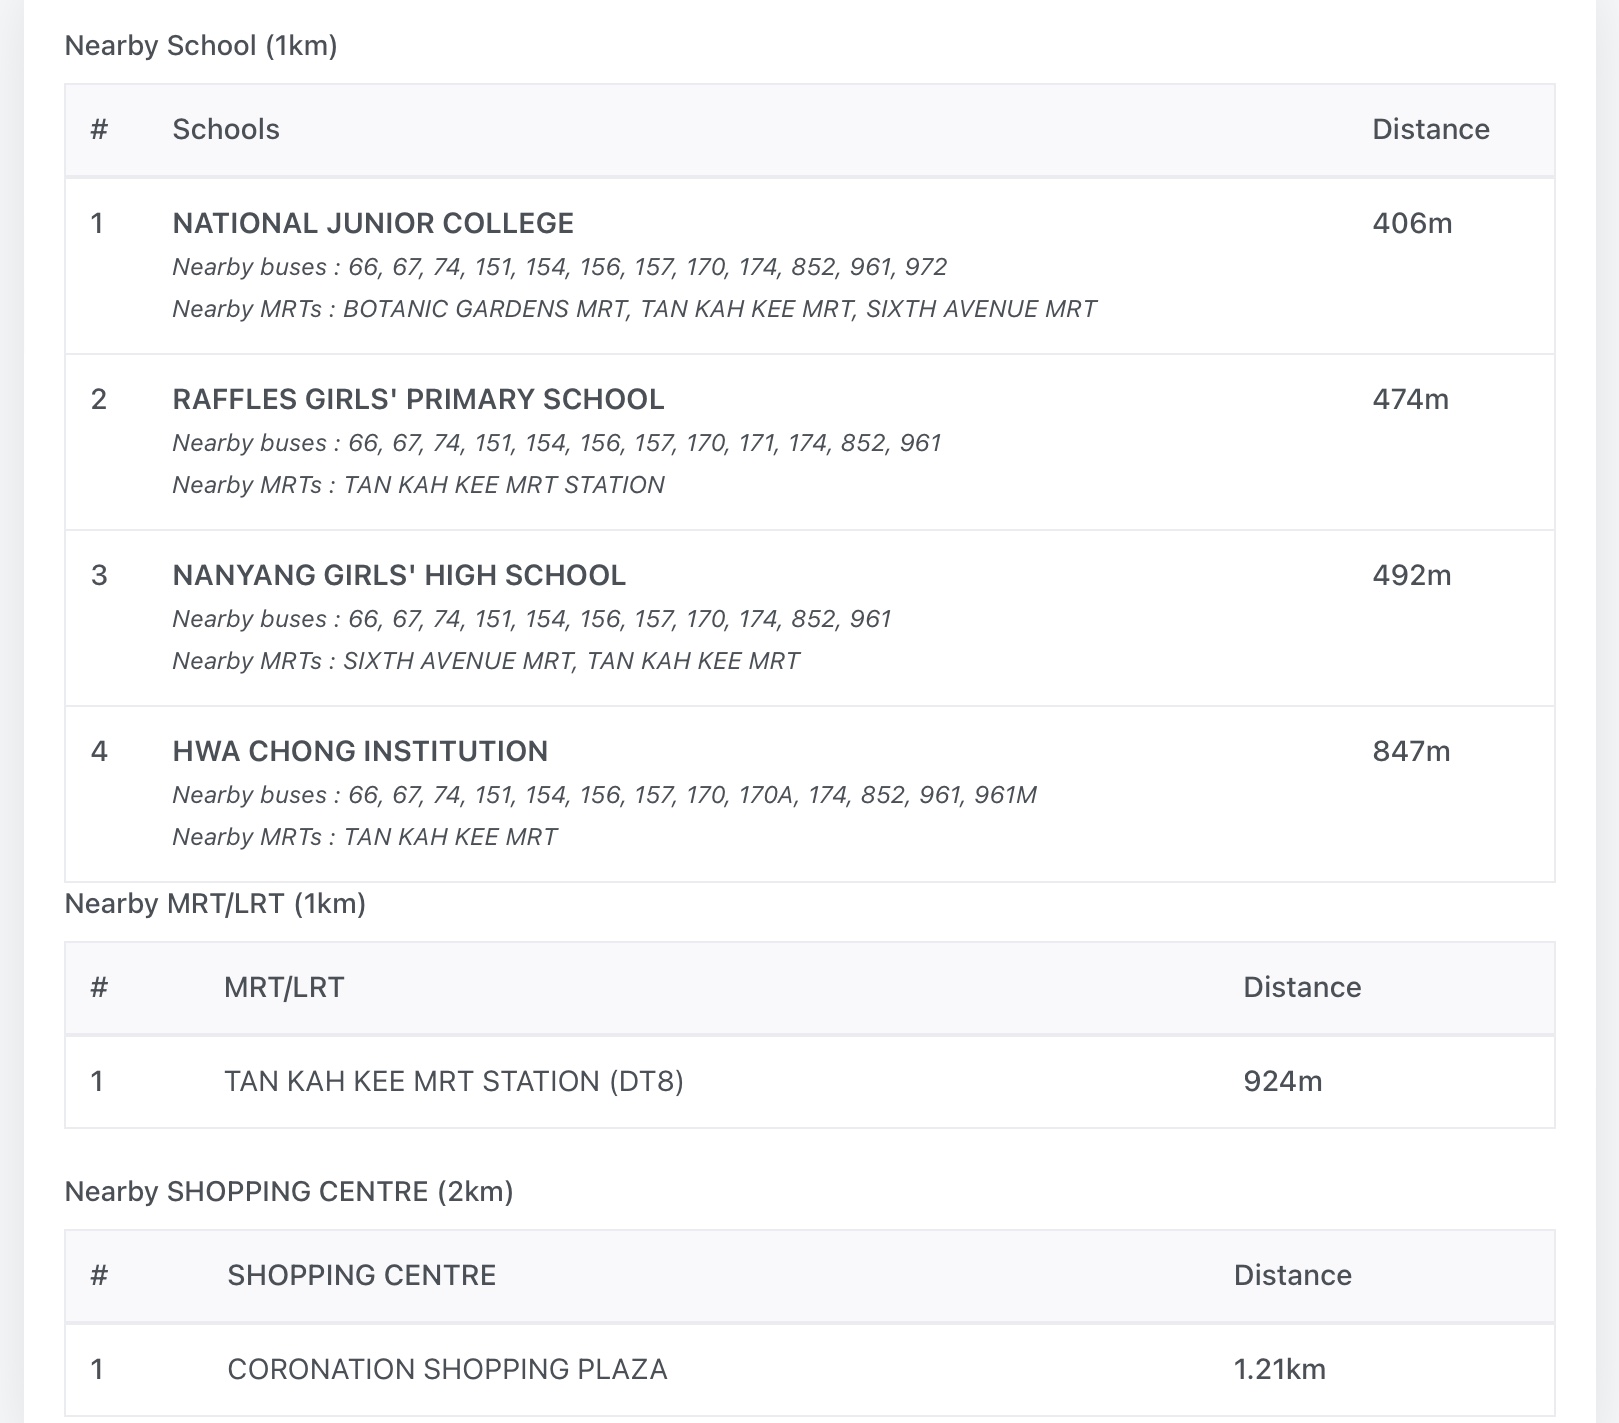Select Coronation Shopping Plaza entry
The image size is (1619, 1423).
tap(447, 1369)
